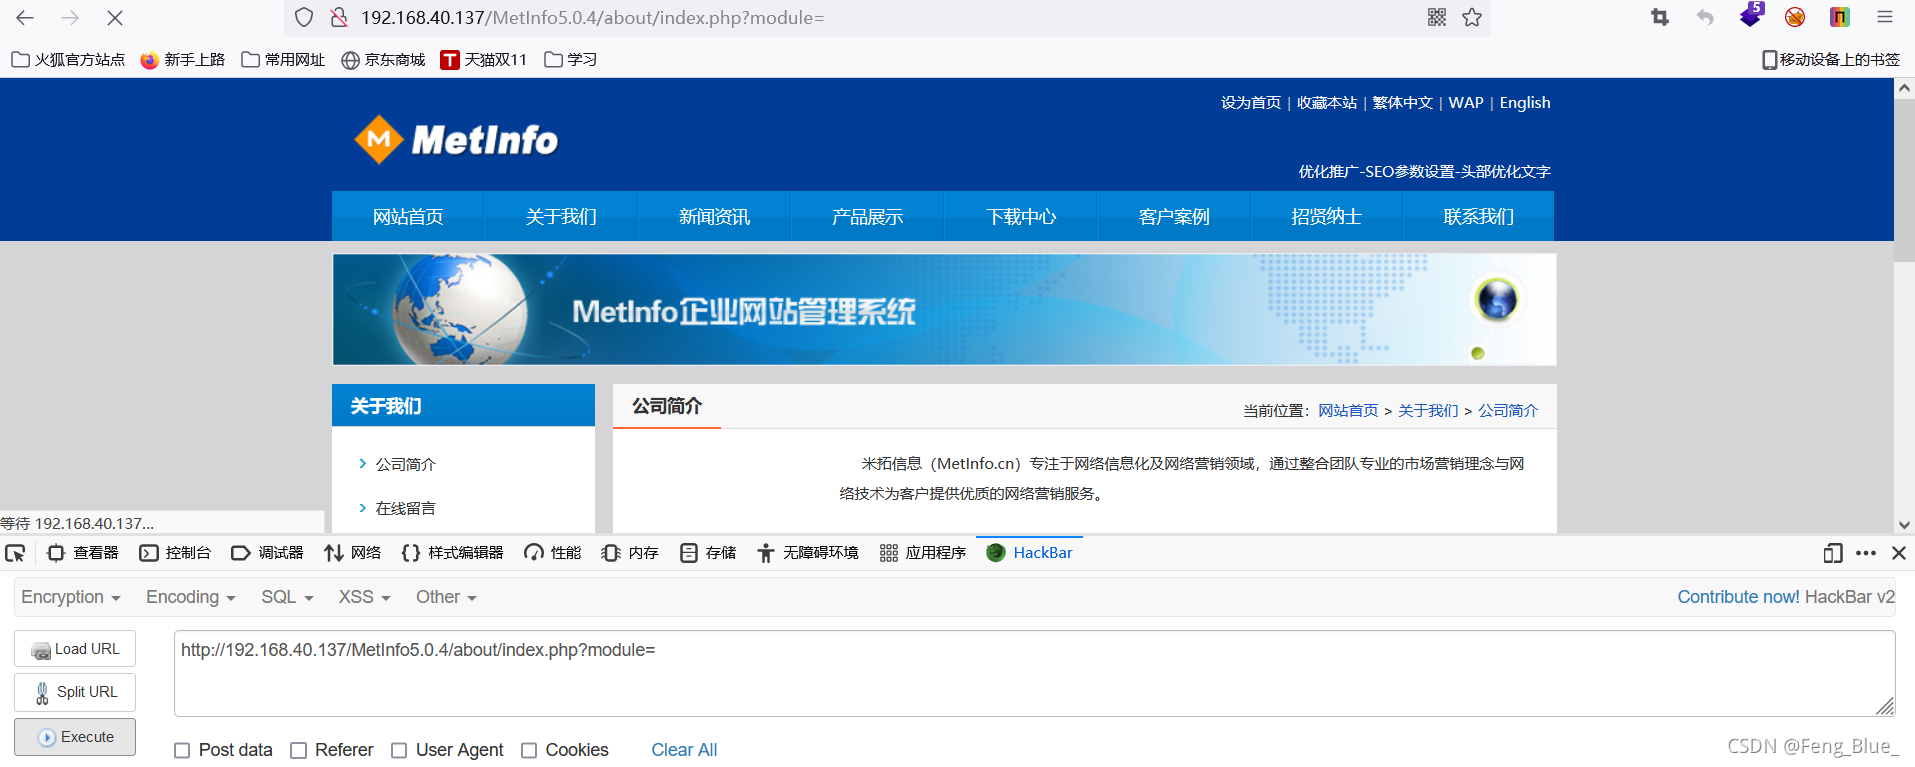
Task: Open the Contribute now! link
Action: [1738, 597]
